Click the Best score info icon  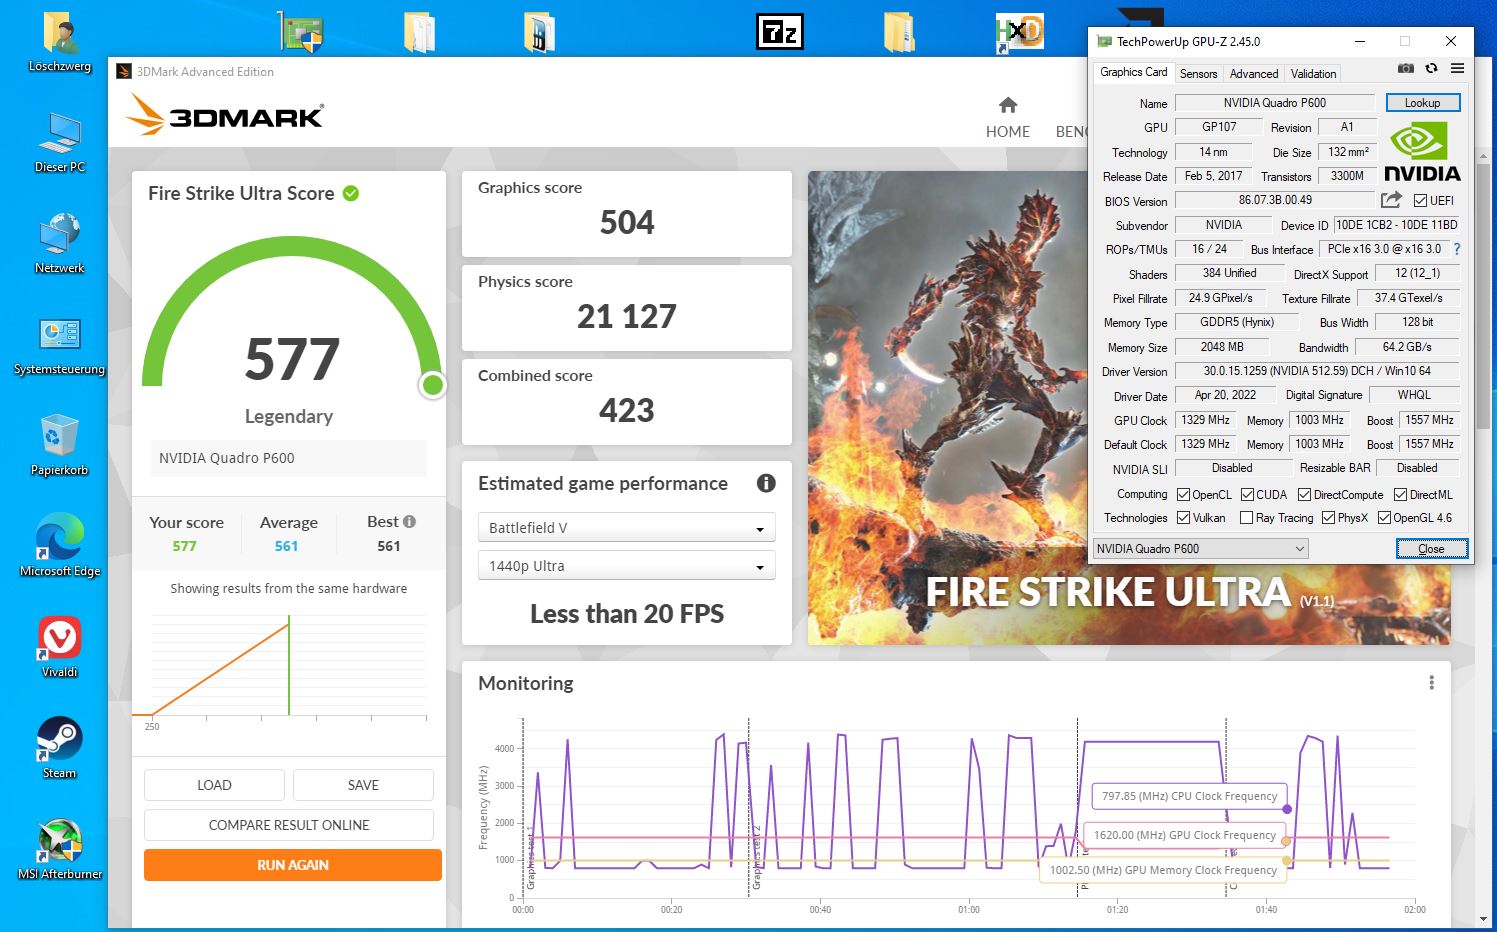tap(410, 521)
